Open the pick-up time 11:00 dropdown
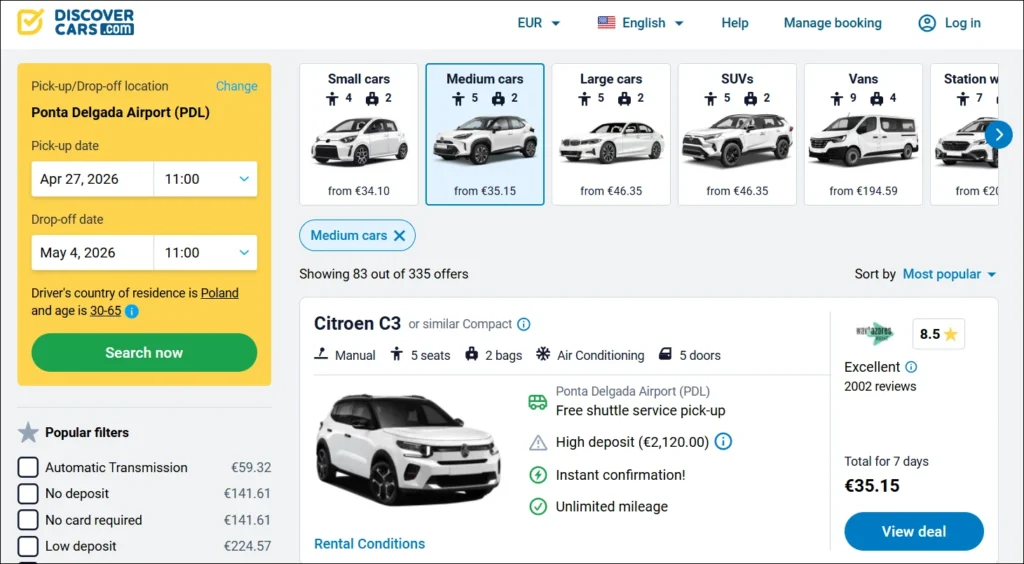This screenshot has height=564, width=1024. (x=206, y=179)
